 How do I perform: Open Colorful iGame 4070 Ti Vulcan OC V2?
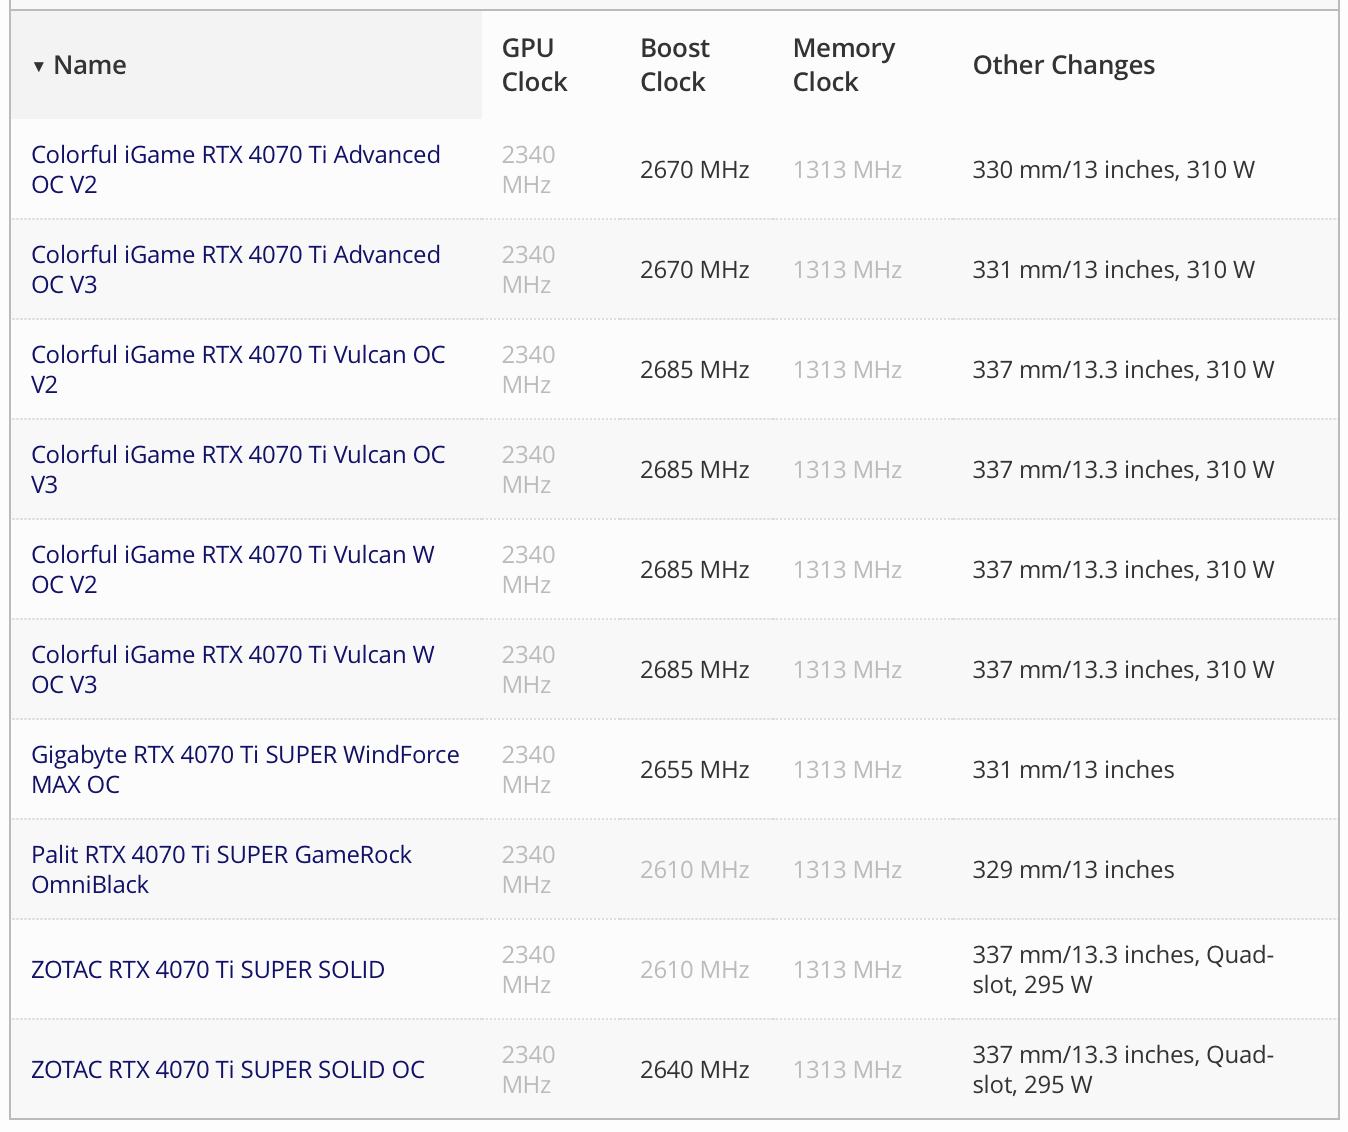[237, 369]
